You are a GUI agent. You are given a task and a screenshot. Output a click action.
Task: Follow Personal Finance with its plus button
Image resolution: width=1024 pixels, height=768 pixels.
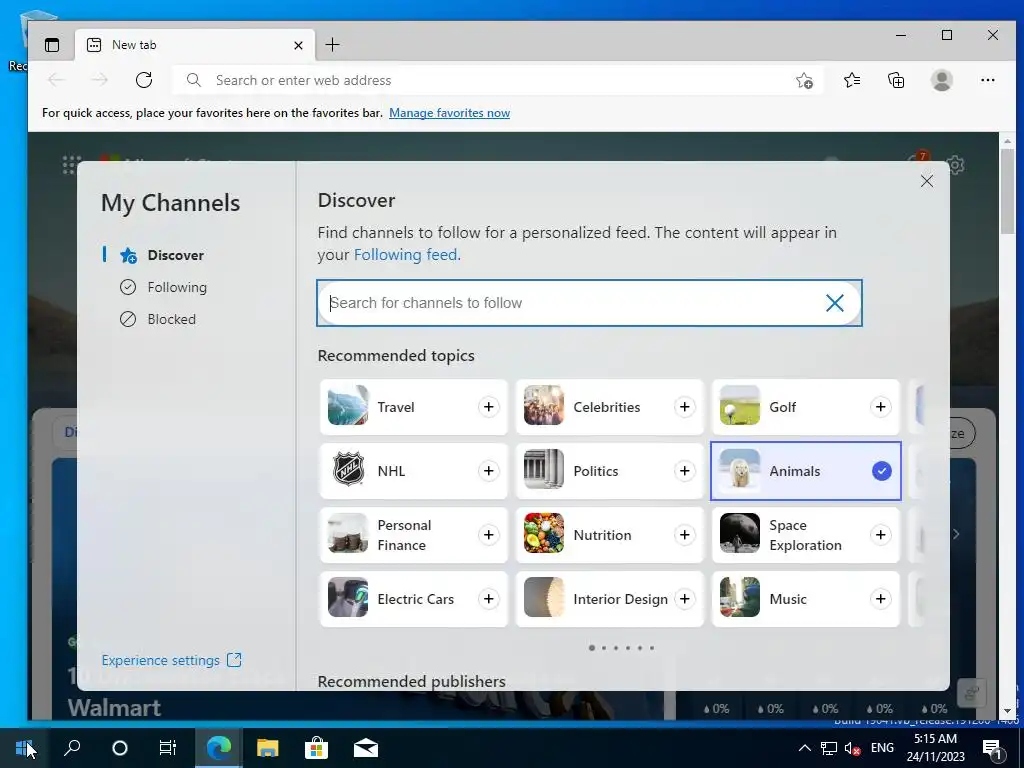488,535
